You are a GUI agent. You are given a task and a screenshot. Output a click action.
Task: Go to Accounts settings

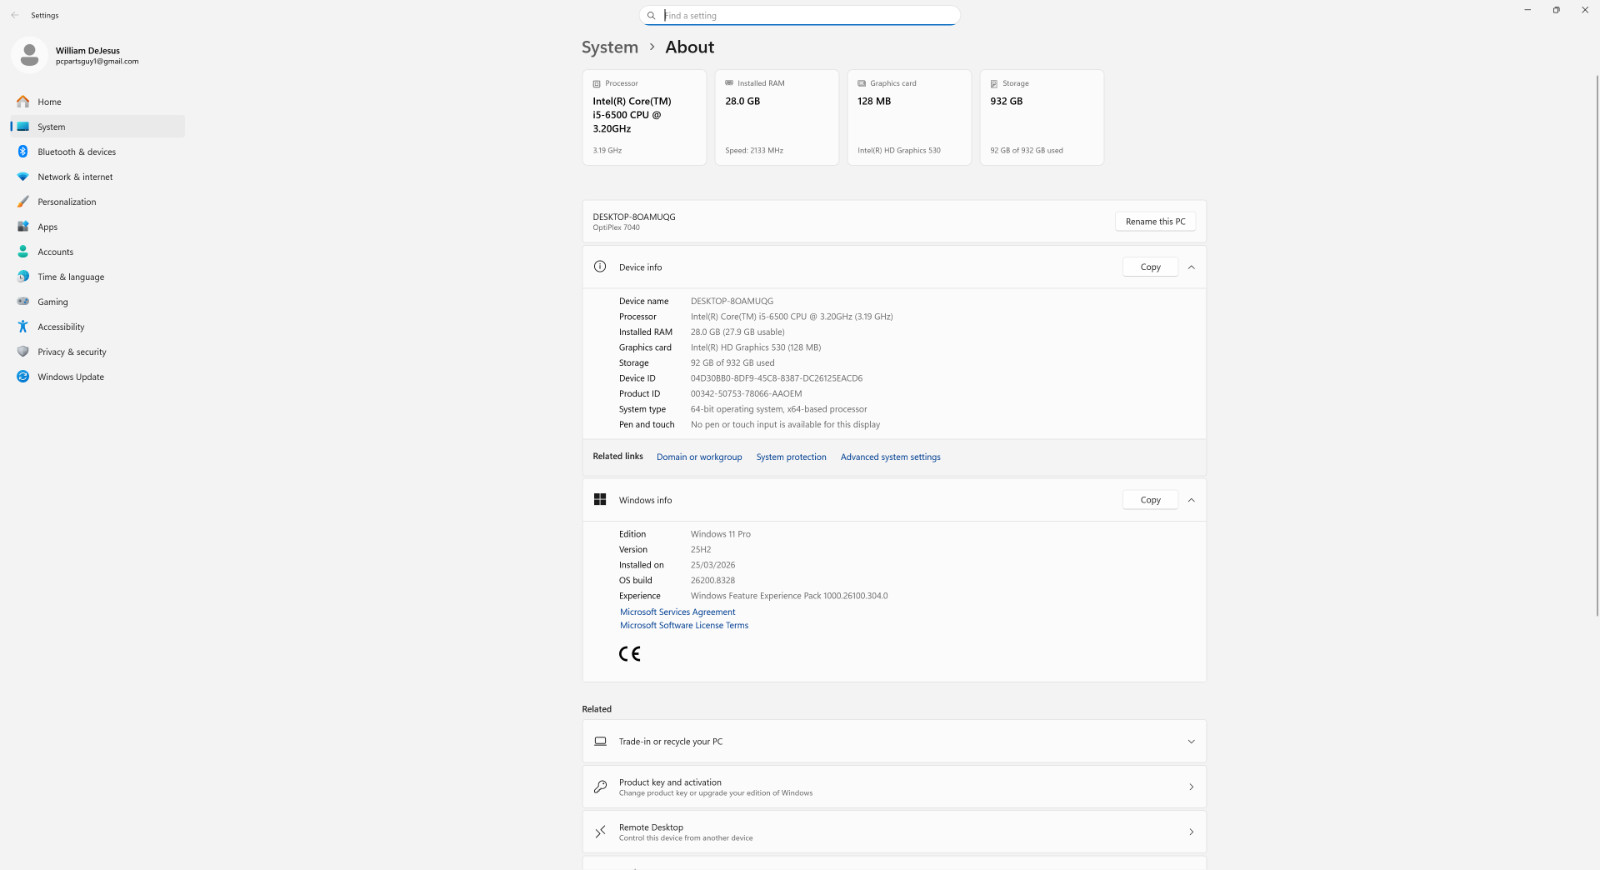coord(98,252)
